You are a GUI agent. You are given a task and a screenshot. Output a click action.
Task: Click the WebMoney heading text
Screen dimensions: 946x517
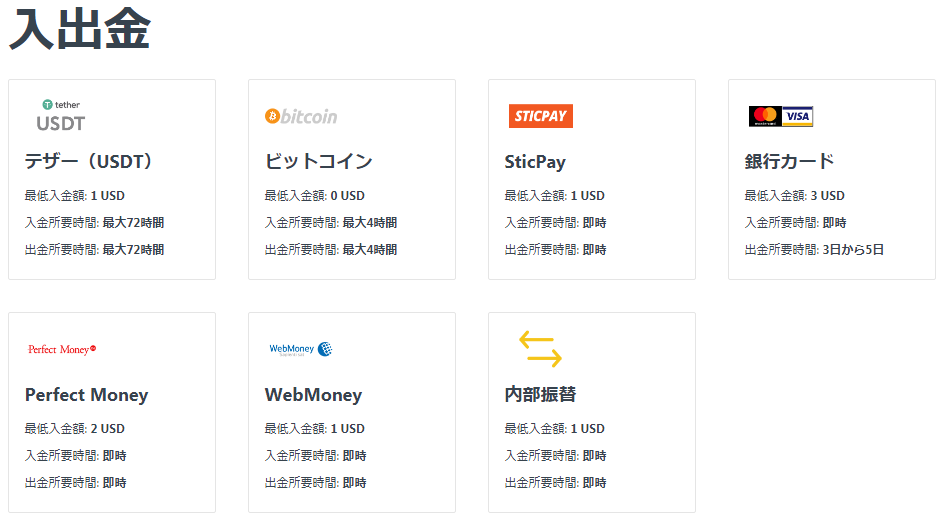(313, 395)
